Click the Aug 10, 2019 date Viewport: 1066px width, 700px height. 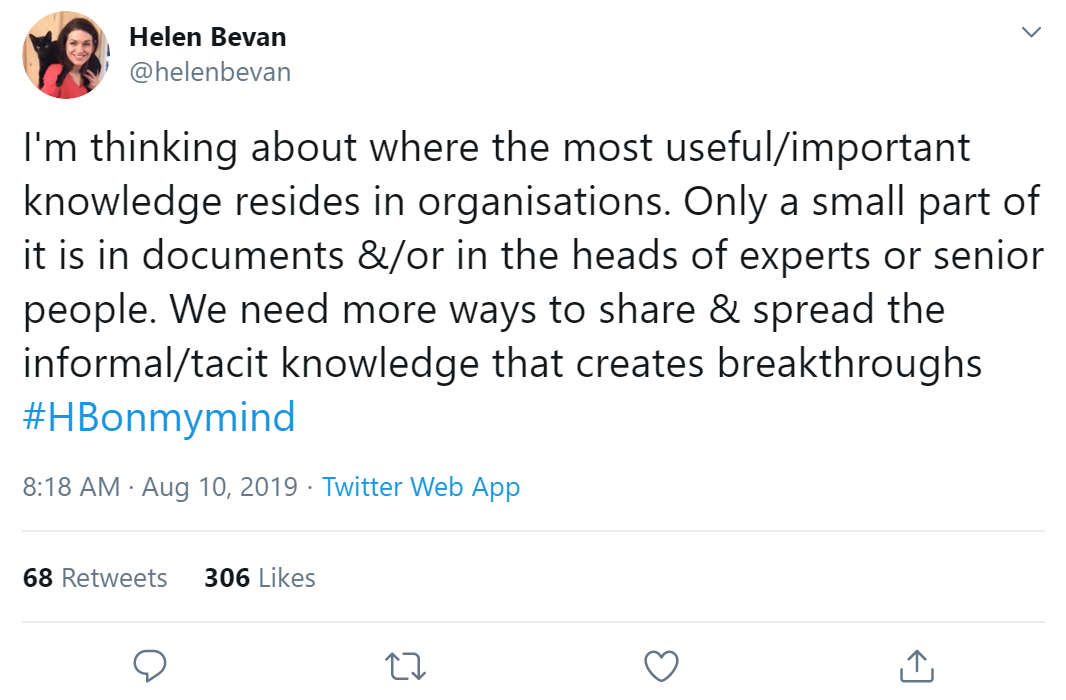tap(220, 487)
